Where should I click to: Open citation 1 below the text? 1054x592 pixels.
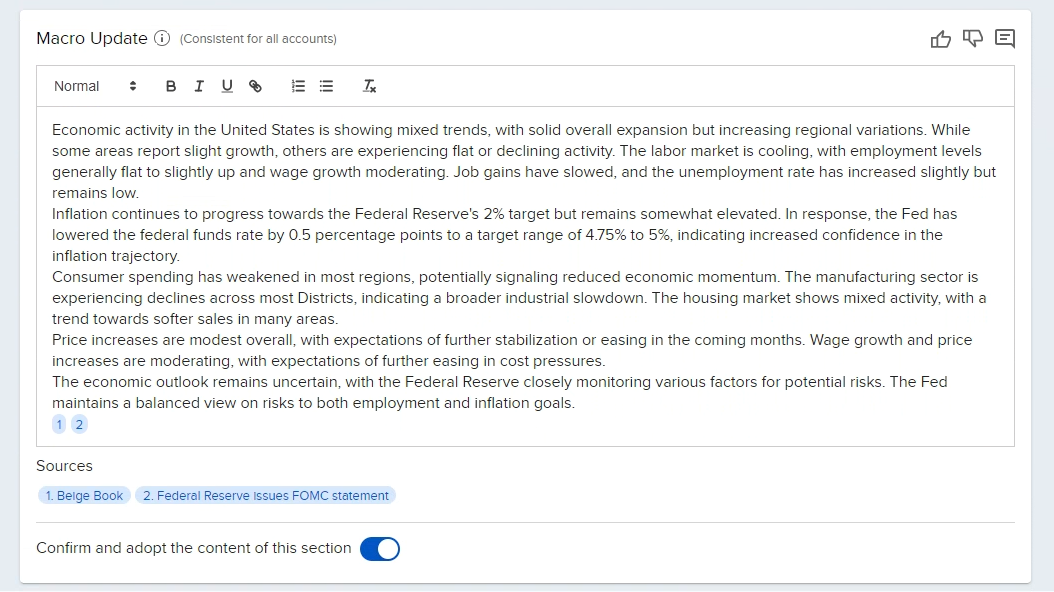58,424
